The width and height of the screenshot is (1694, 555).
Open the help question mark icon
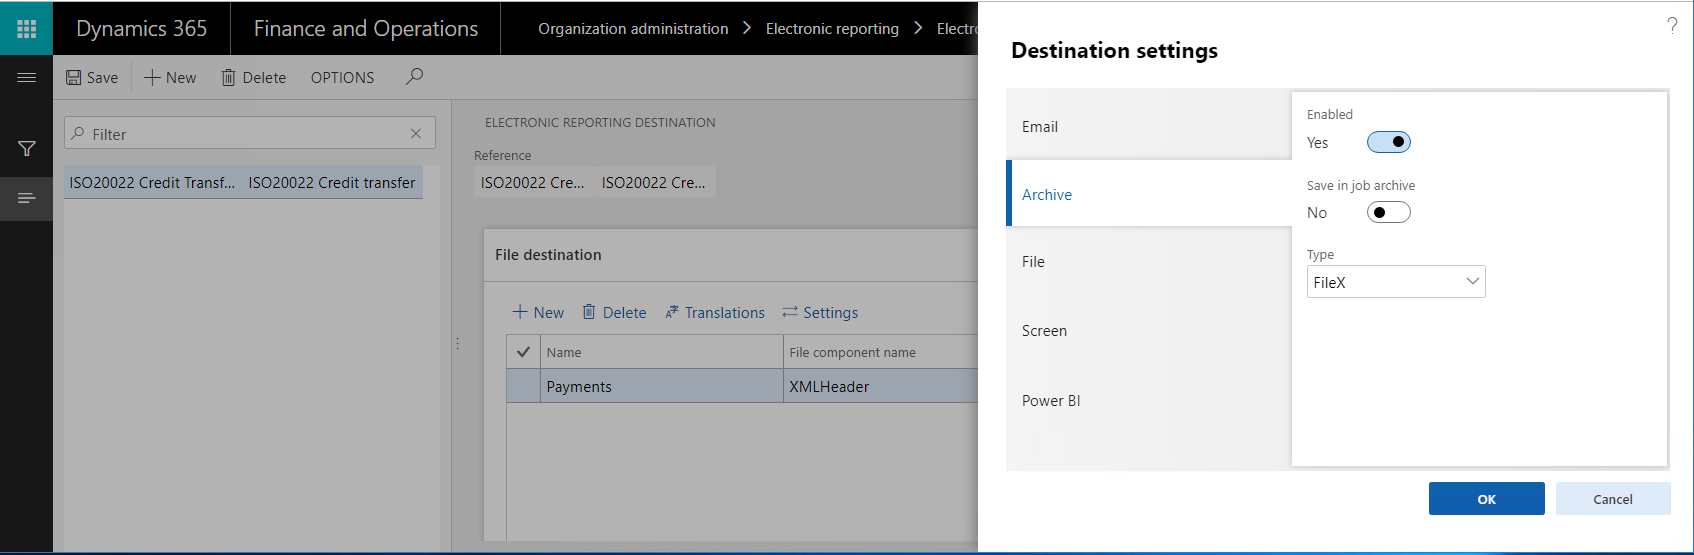tap(1672, 25)
